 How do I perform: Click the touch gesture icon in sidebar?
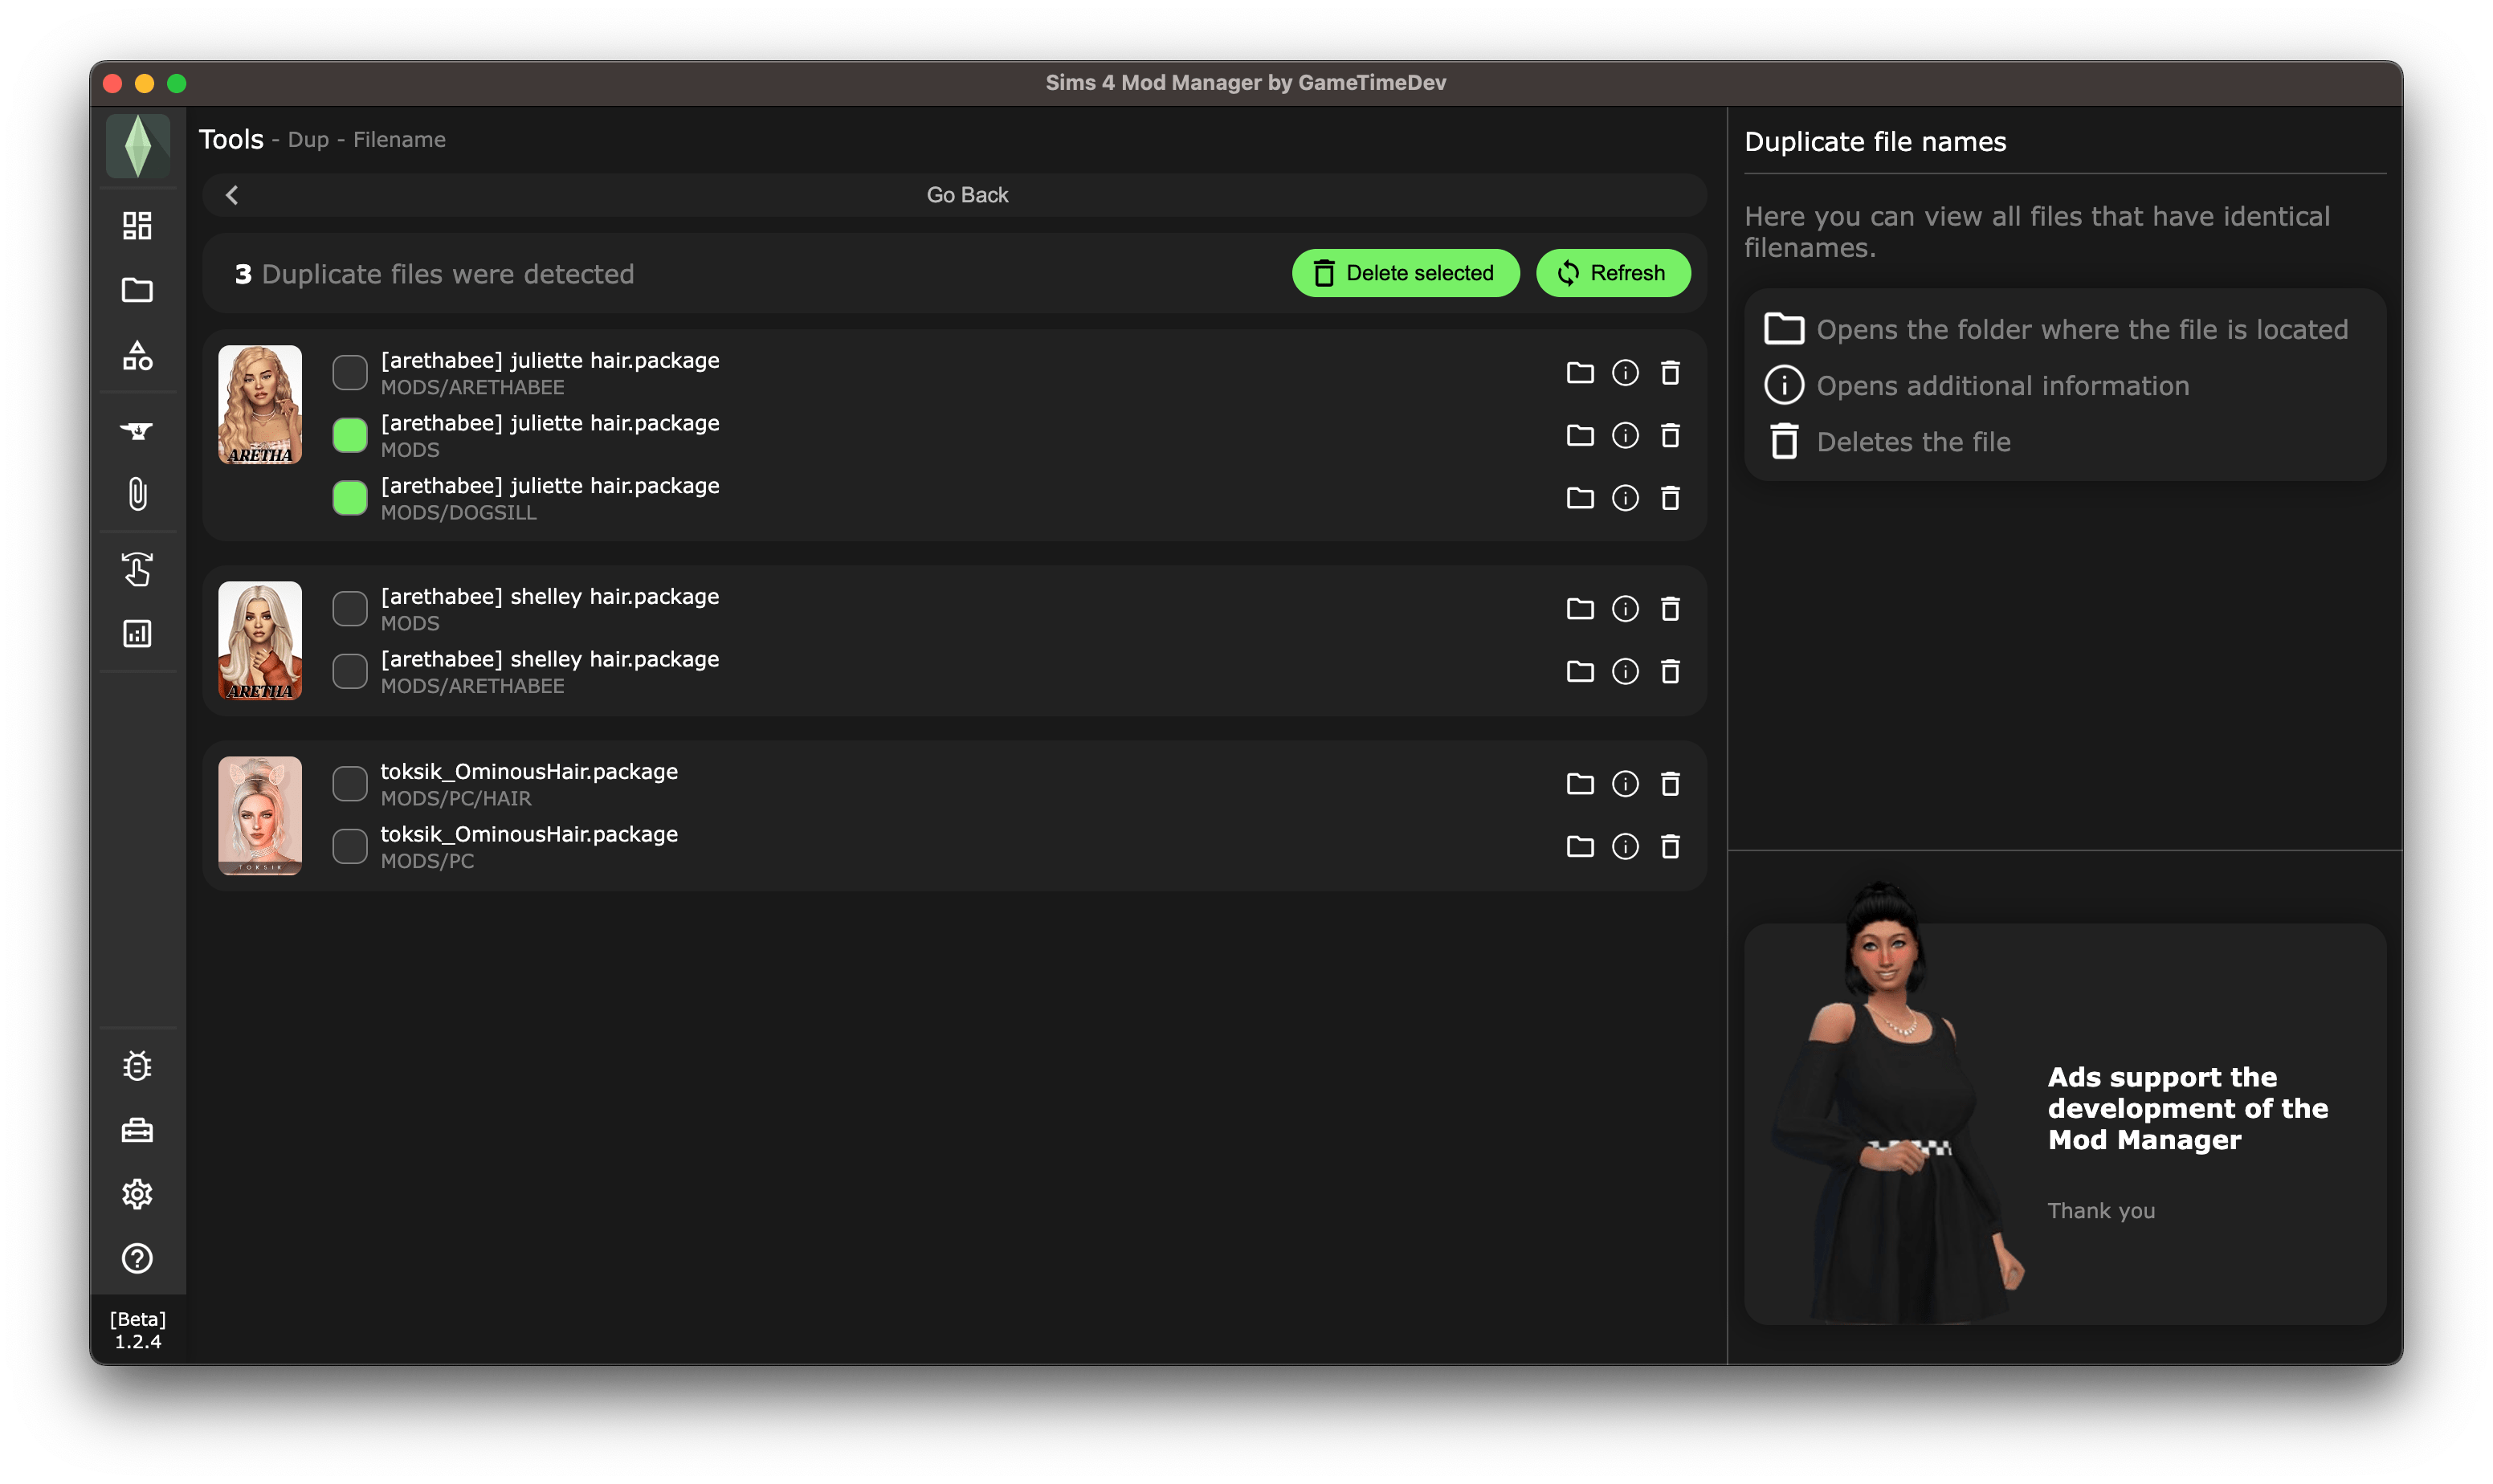(x=137, y=569)
